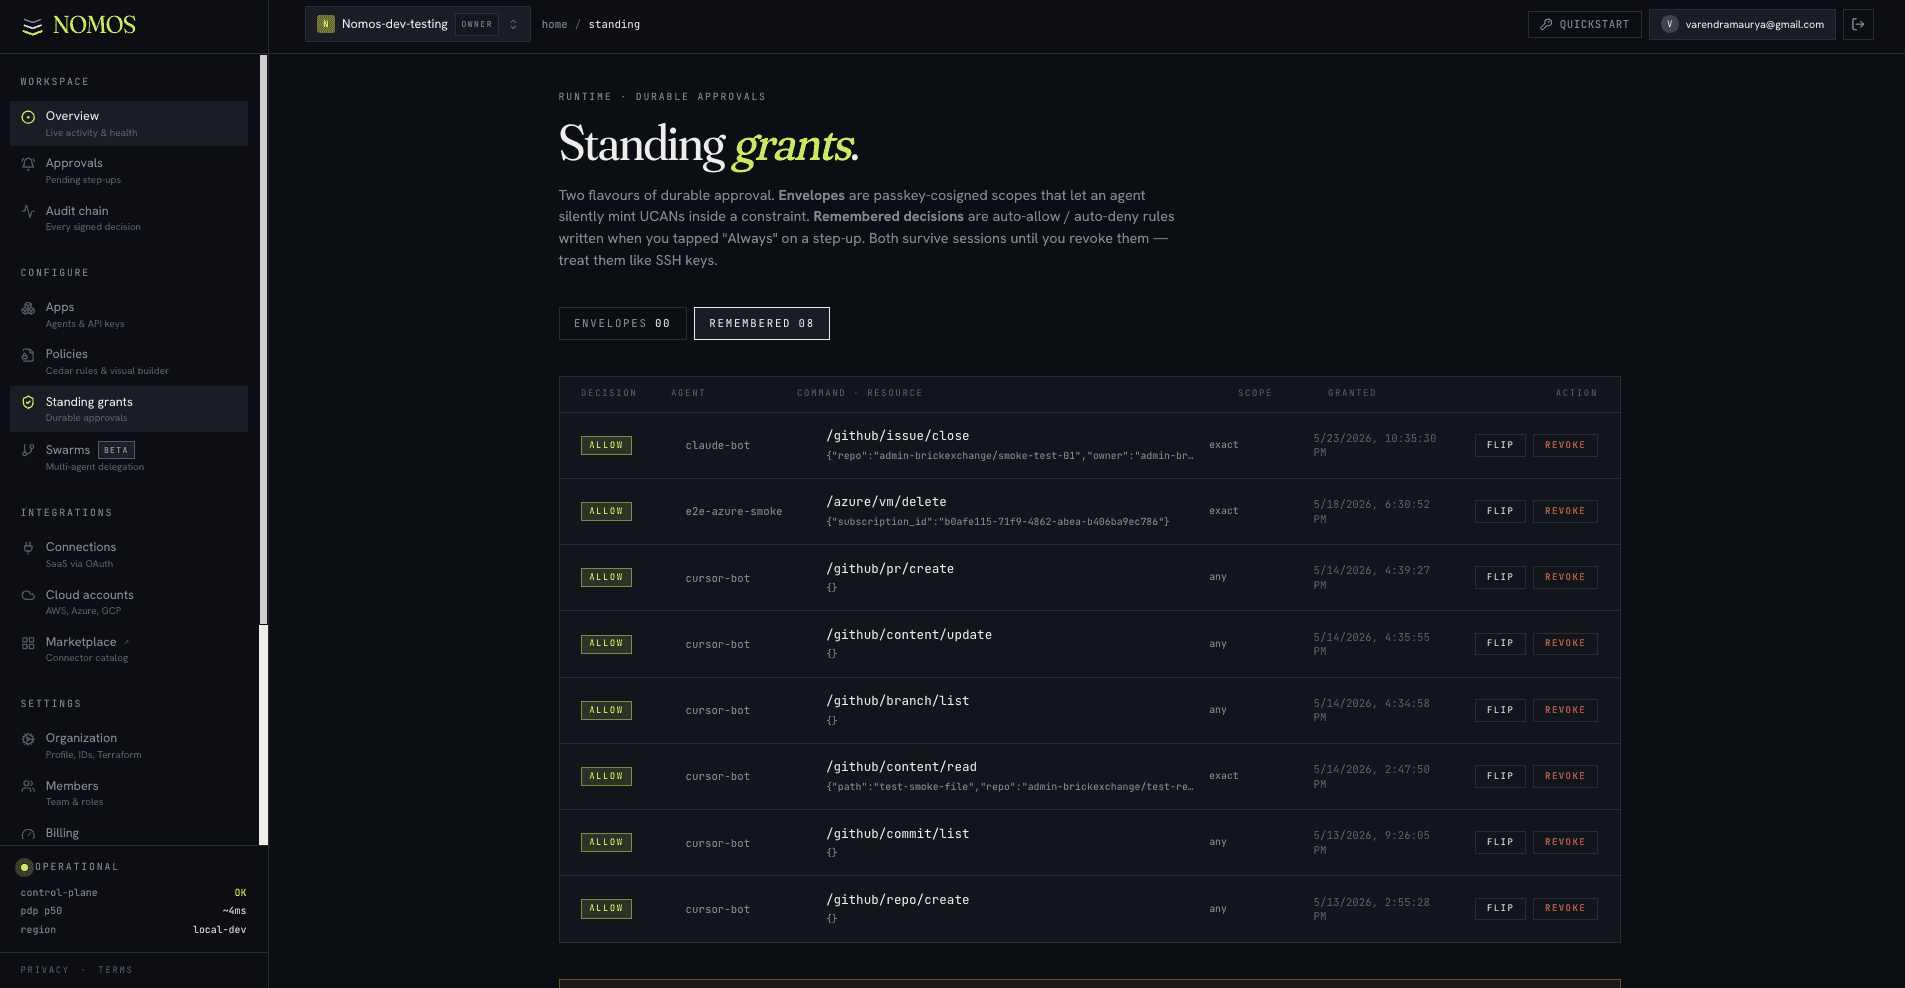Open Audit chain in the sidebar
This screenshot has height=988, width=1905.
point(129,218)
